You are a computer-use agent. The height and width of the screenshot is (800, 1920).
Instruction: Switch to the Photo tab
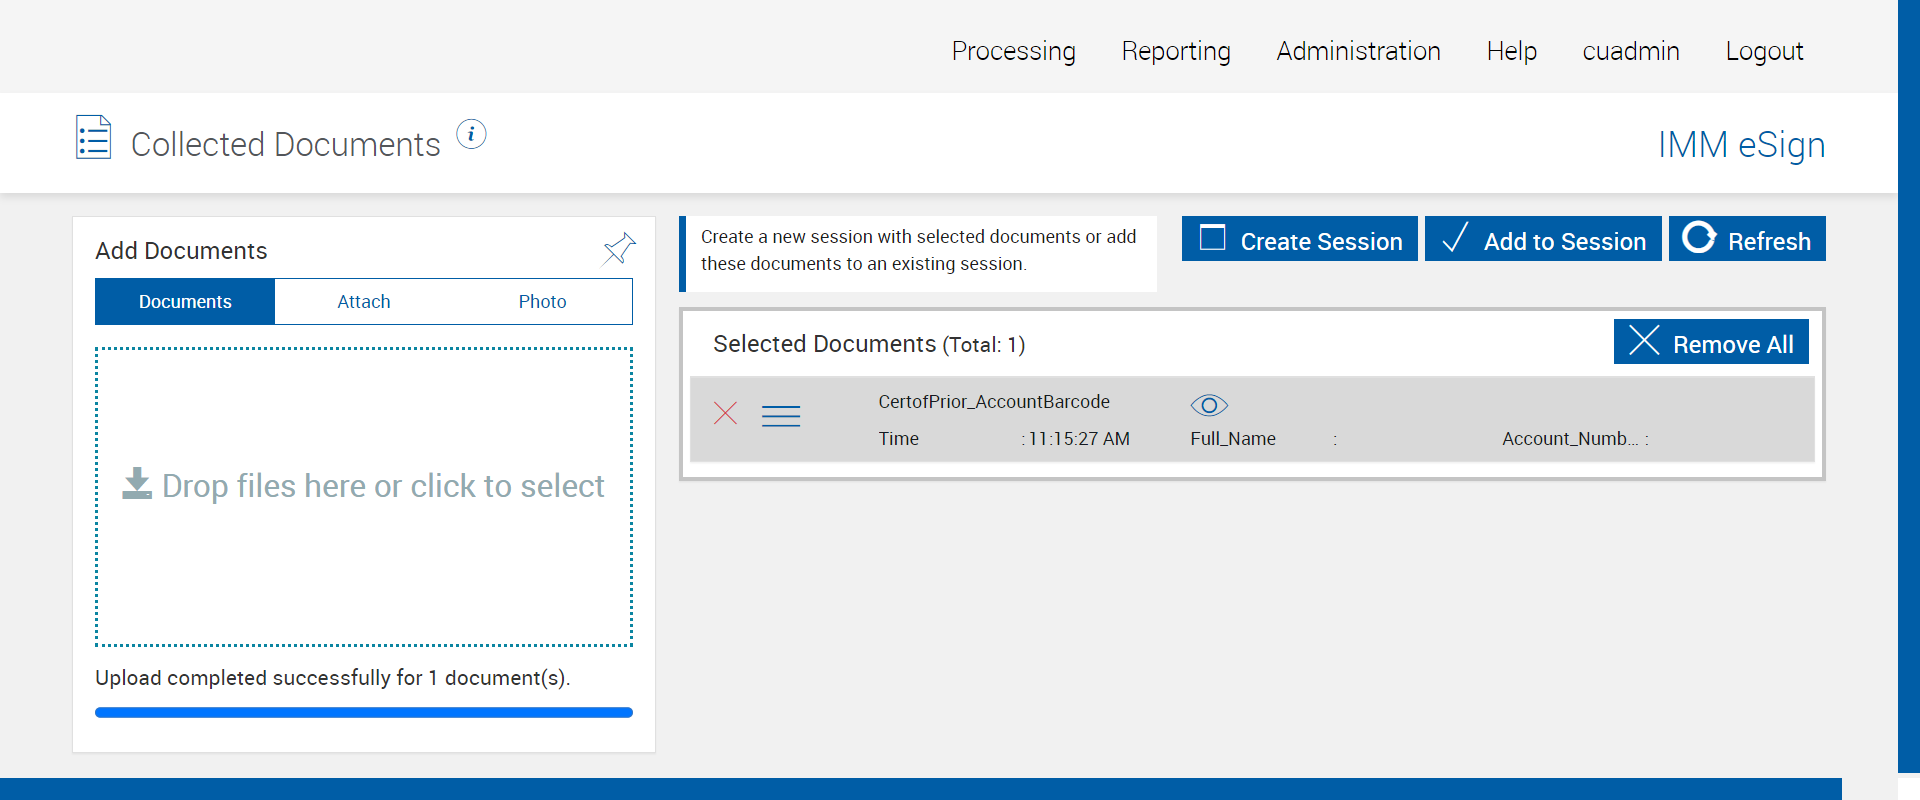point(542,302)
